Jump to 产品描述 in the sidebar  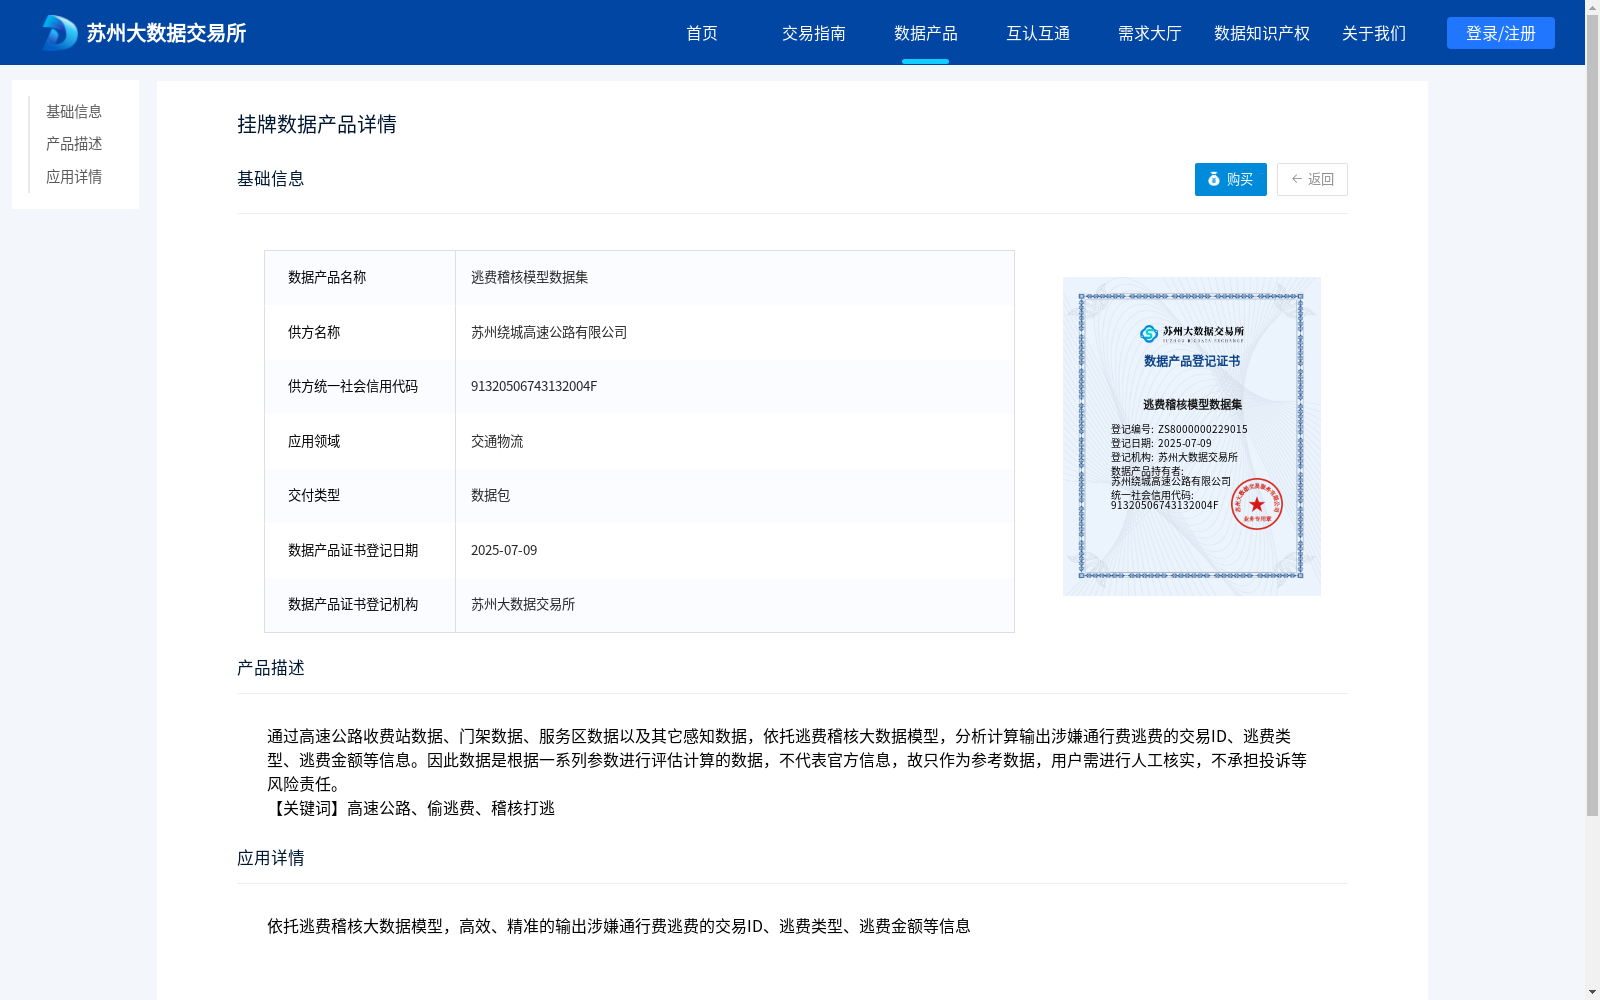click(74, 144)
